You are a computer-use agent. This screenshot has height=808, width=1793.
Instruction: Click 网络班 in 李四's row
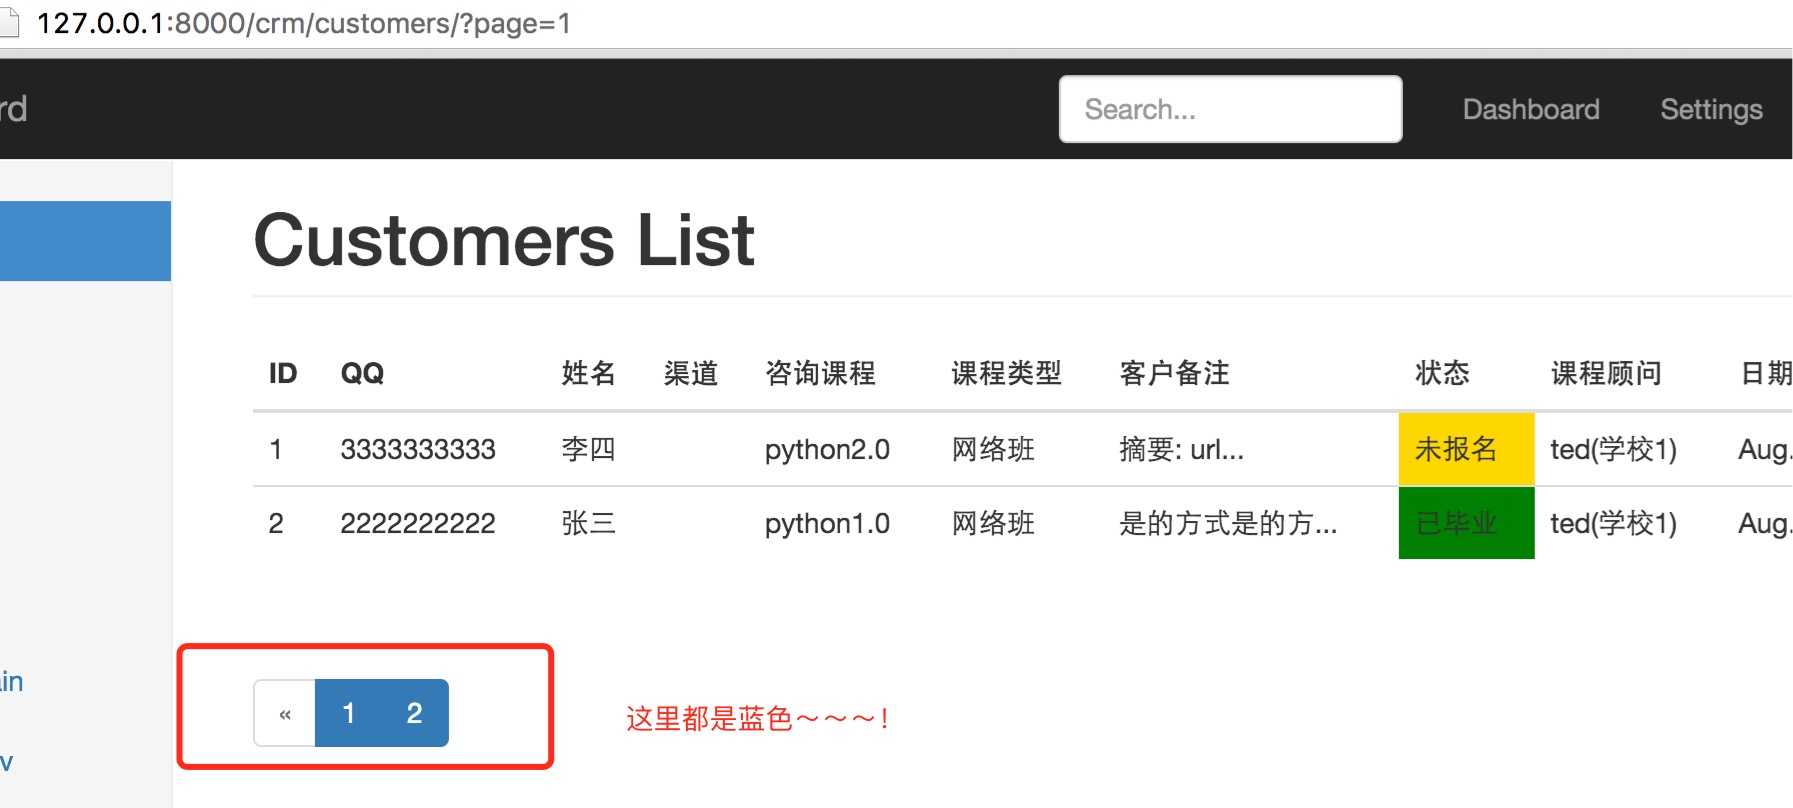click(x=993, y=449)
